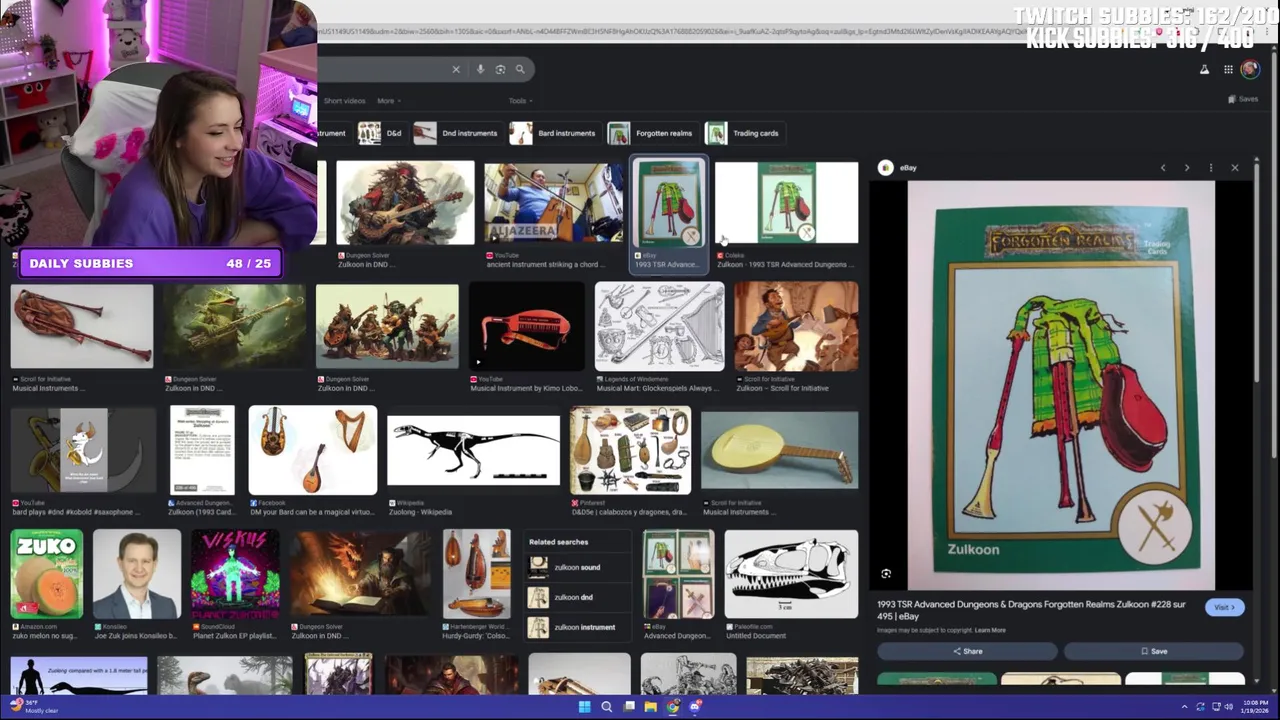Start voice search with the microphone icon

[481, 69]
